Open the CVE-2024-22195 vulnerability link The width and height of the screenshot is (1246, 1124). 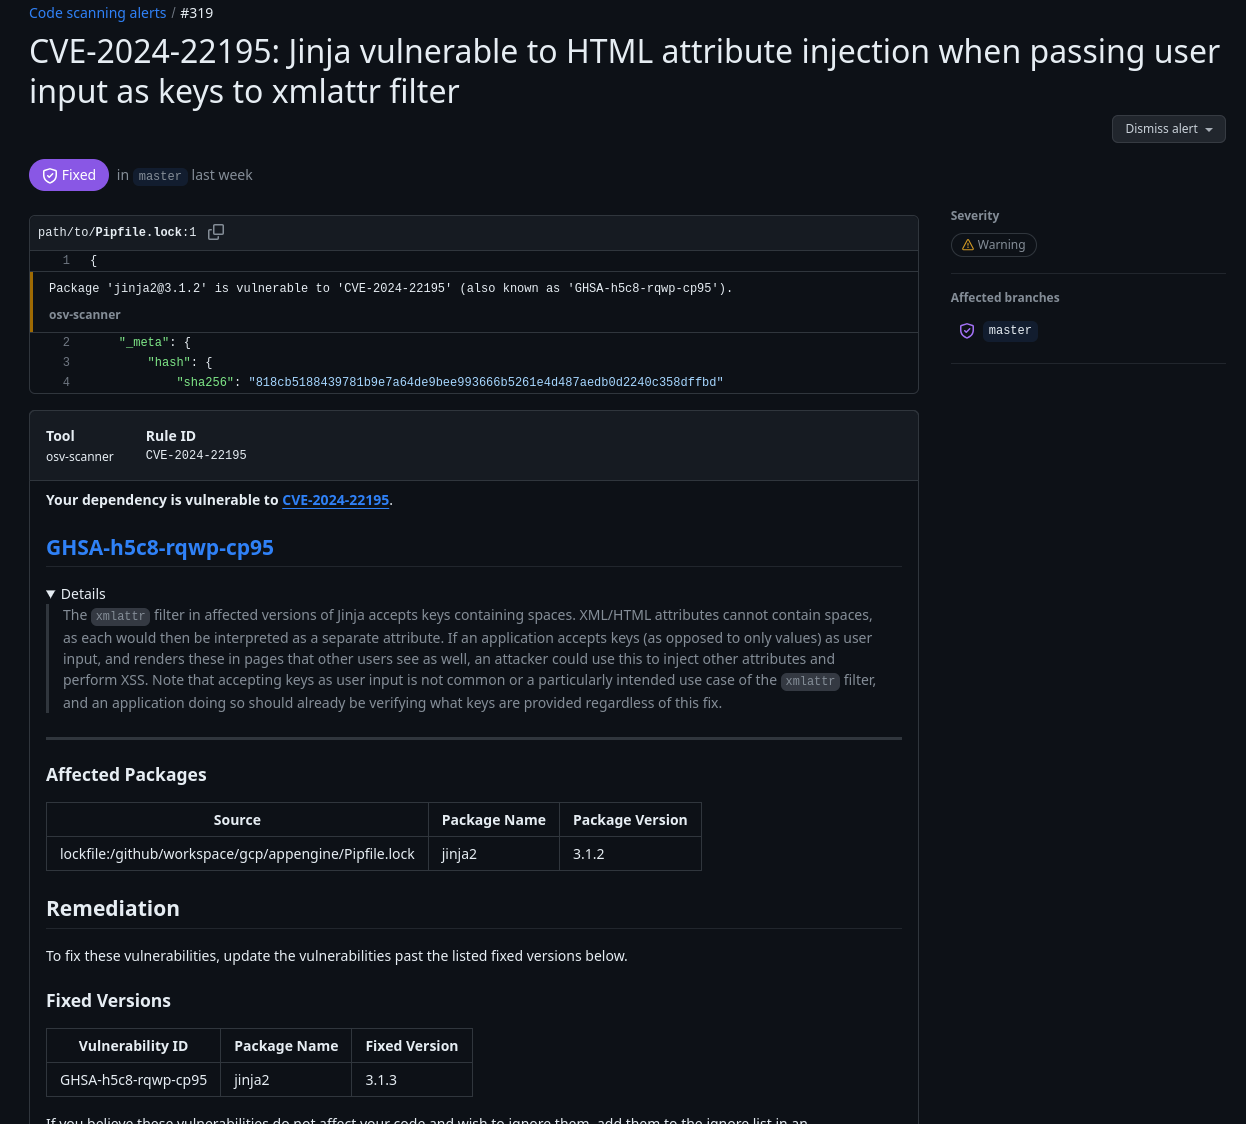[335, 500]
